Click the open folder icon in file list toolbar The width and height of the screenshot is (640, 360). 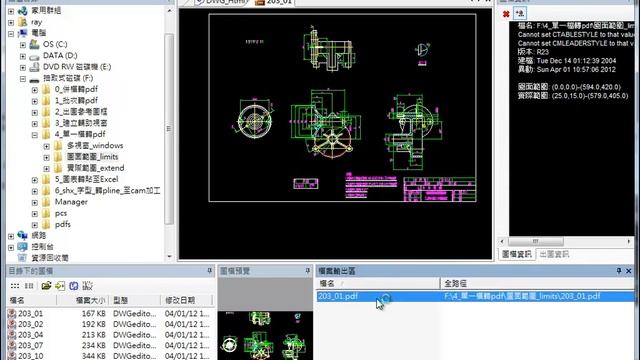(x=46, y=286)
